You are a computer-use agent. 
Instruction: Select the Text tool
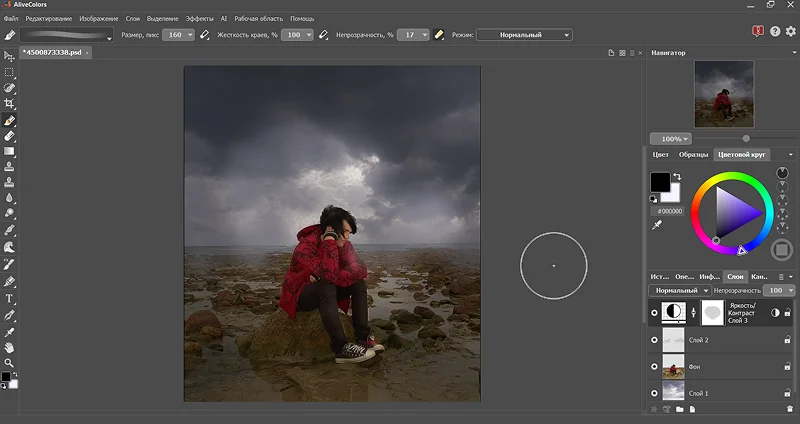pyautogui.click(x=9, y=298)
